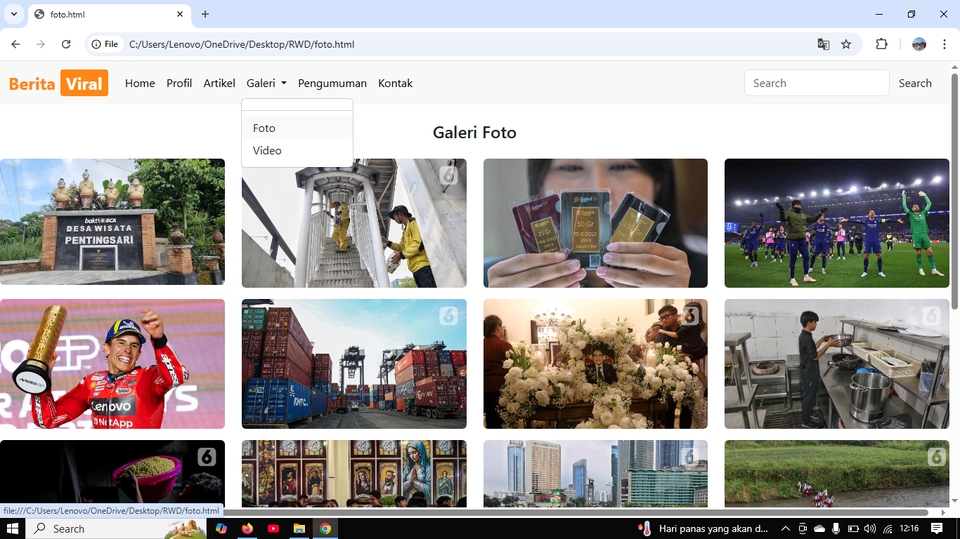Image resolution: width=960 pixels, height=539 pixels.
Task: Open File Explorer from the taskbar
Action: (x=299, y=528)
